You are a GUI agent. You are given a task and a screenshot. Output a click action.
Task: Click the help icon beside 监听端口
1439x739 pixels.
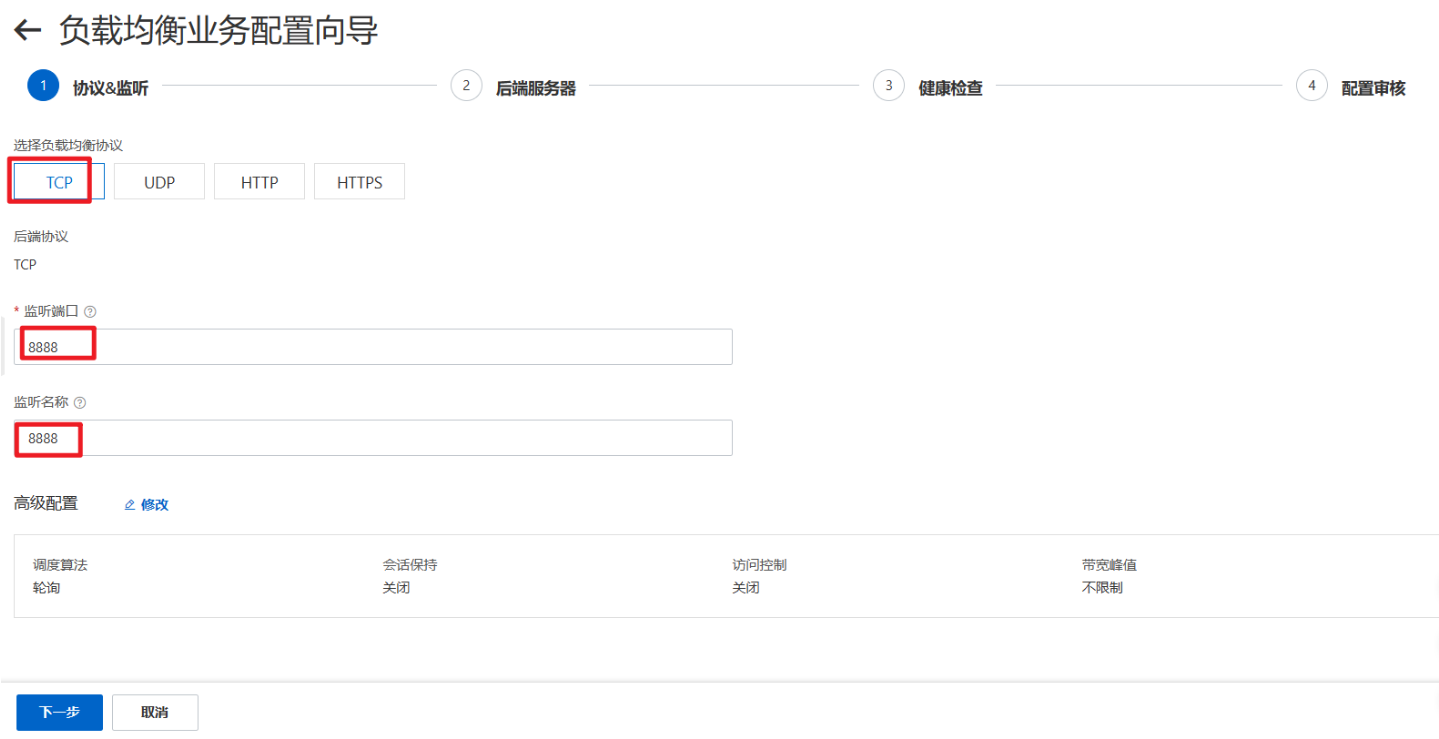(x=90, y=311)
